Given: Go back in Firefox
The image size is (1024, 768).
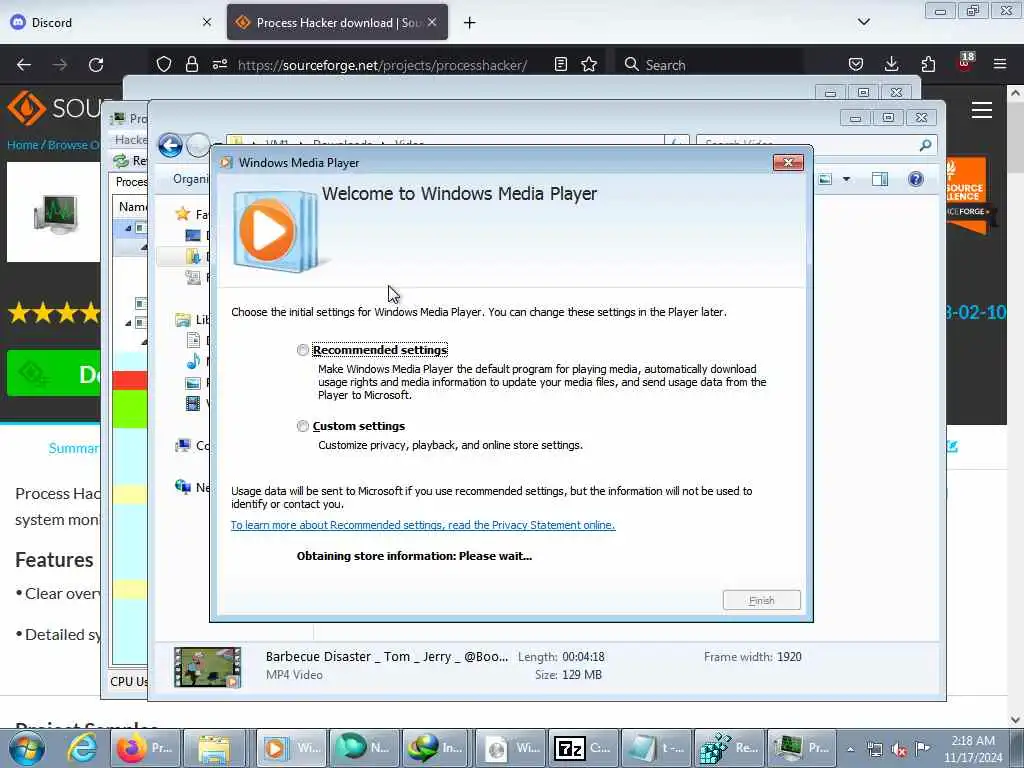Looking at the screenshot, I should tap(24, 65).
